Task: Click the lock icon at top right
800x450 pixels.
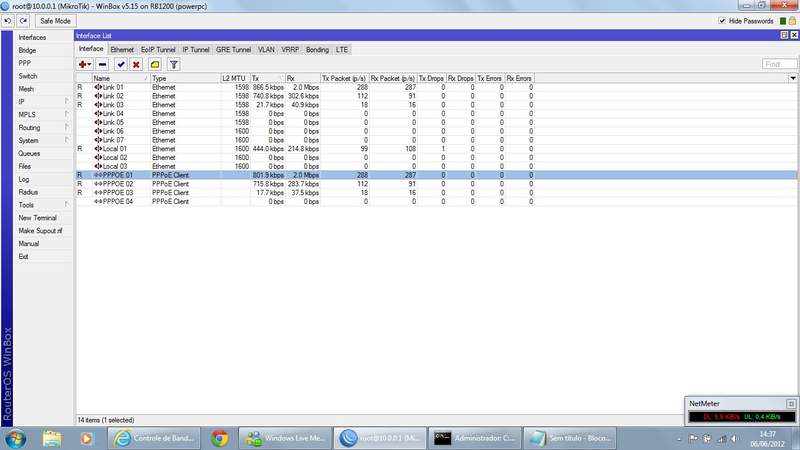Action: click(x=792, y=21)
